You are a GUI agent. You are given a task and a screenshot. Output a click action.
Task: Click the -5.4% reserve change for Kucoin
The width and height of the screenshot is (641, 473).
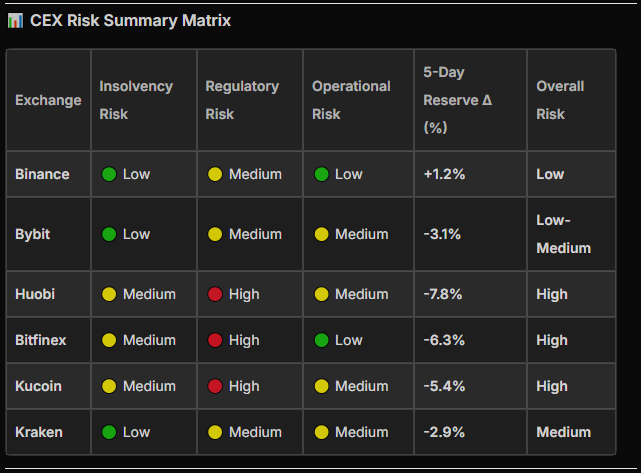tap(444, 386)
